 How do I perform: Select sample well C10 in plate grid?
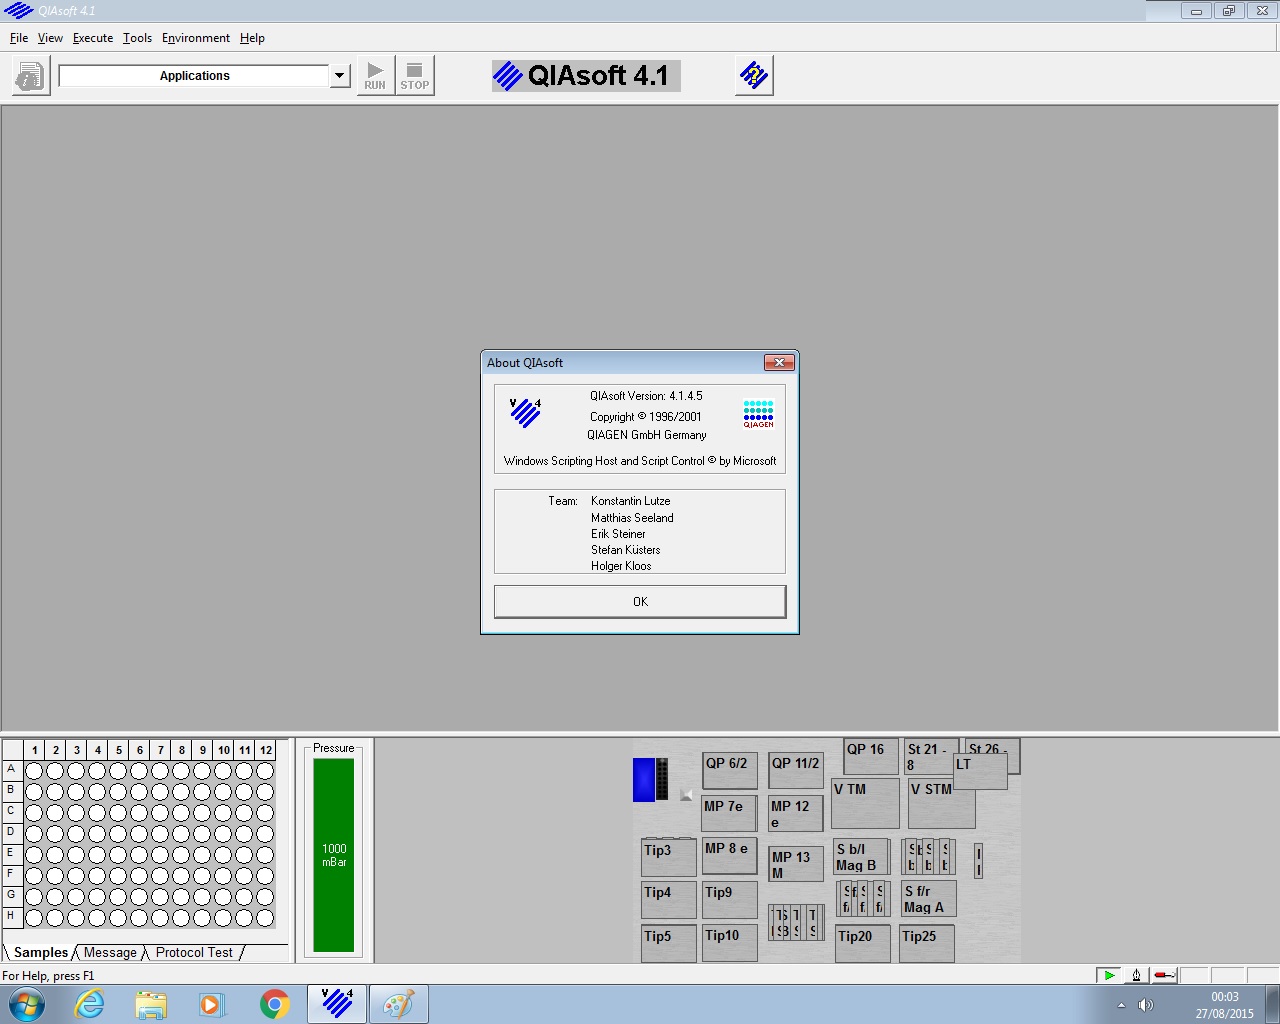click(x=223, y=813)
